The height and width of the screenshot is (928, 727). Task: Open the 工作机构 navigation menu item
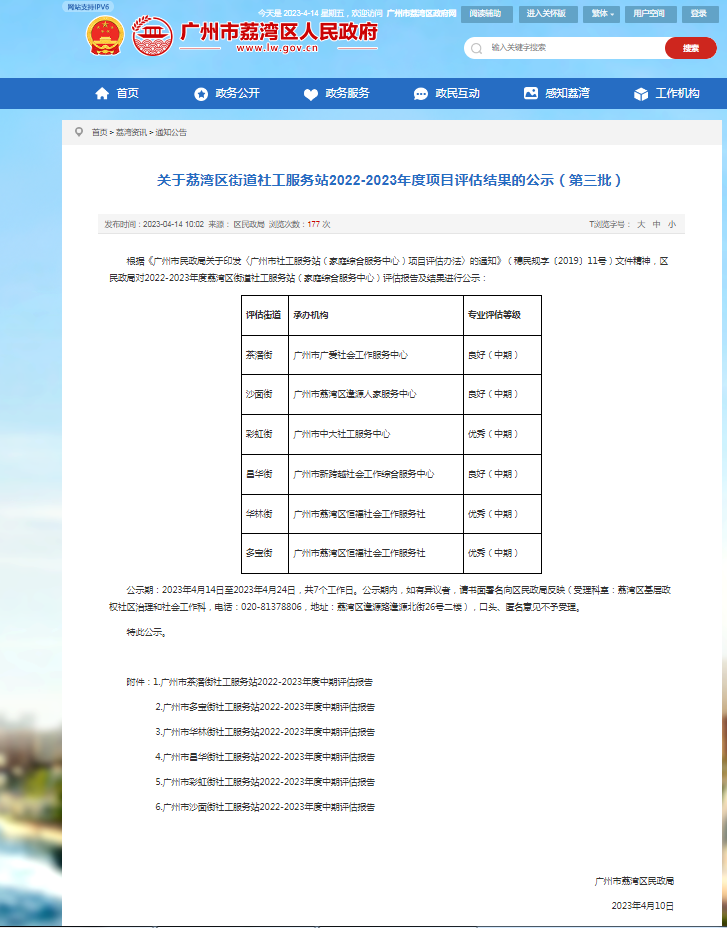pos(677,94)
